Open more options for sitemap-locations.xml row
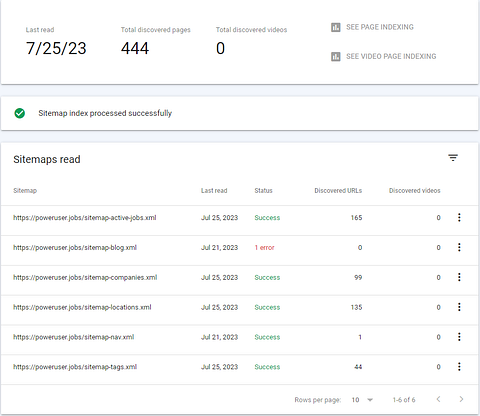The image size is (480, 416). 459,307
